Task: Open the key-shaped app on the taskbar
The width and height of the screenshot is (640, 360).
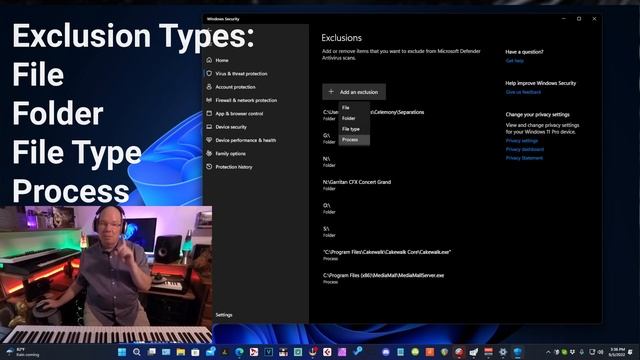Action: tap(358, 351)
